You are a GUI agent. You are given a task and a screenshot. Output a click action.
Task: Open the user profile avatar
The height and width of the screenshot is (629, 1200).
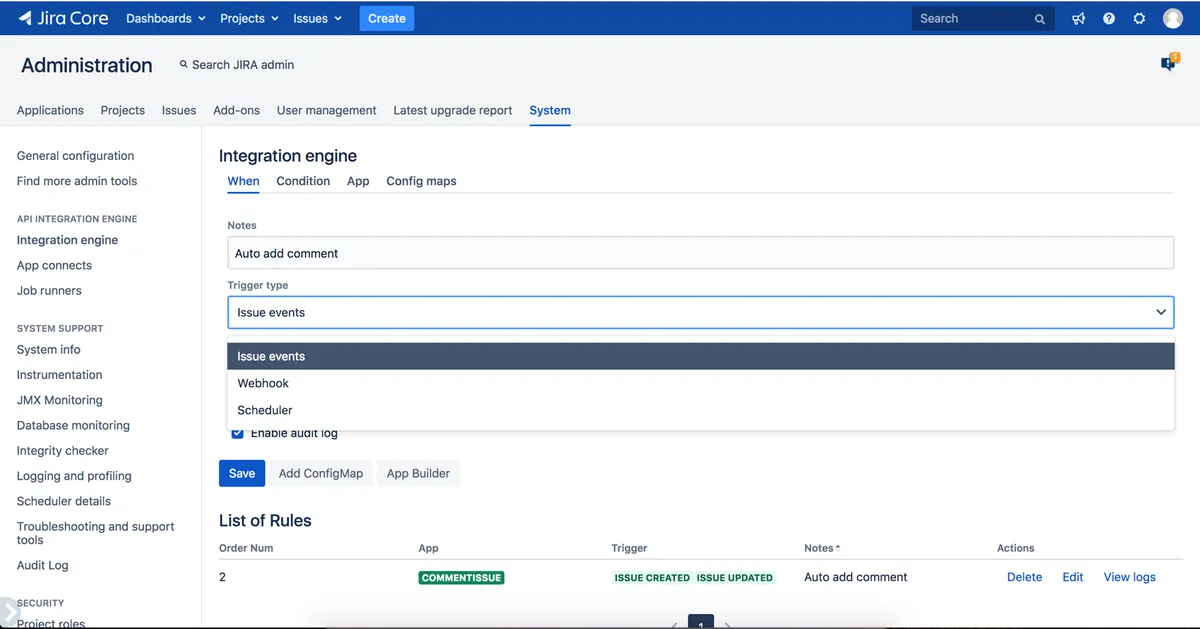pos(1173,18)
